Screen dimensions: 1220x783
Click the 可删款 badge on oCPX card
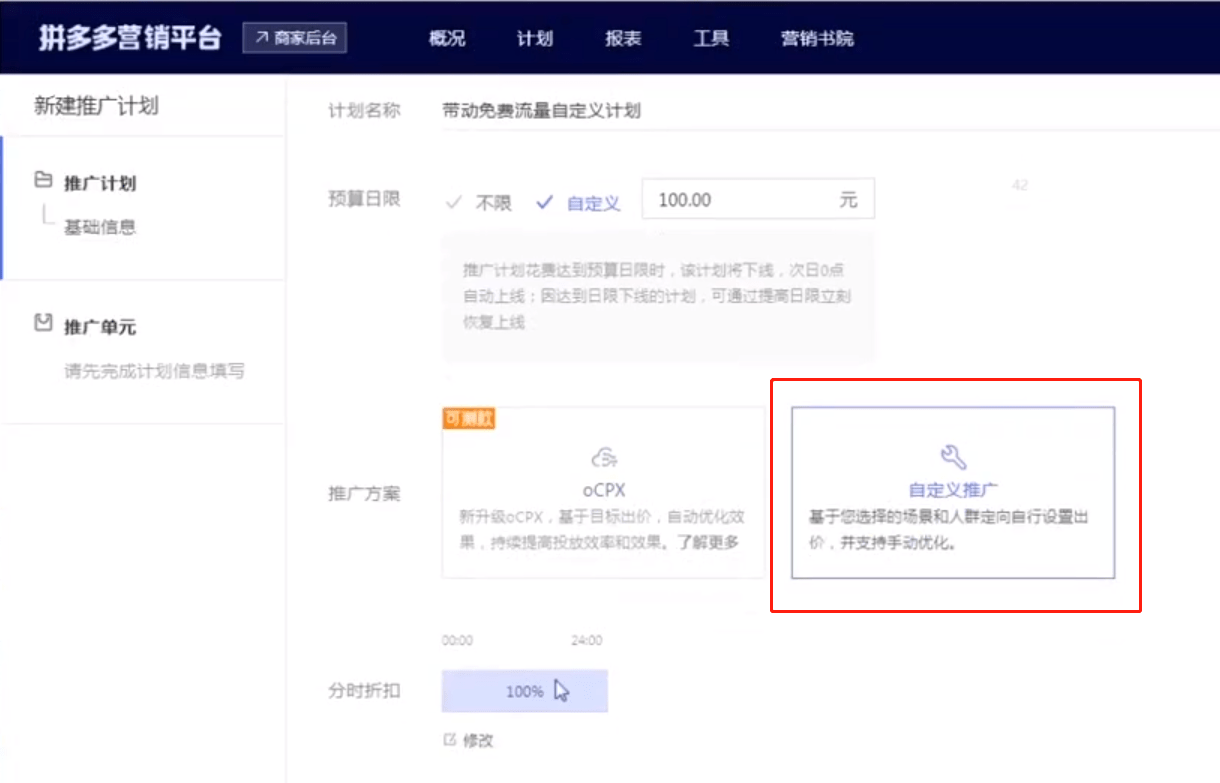pos(469,418)
